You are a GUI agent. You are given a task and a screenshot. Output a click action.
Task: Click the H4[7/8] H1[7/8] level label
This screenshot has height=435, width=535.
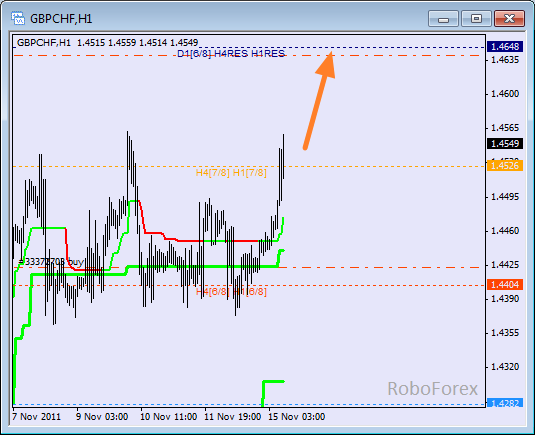[x=231, y=173]
